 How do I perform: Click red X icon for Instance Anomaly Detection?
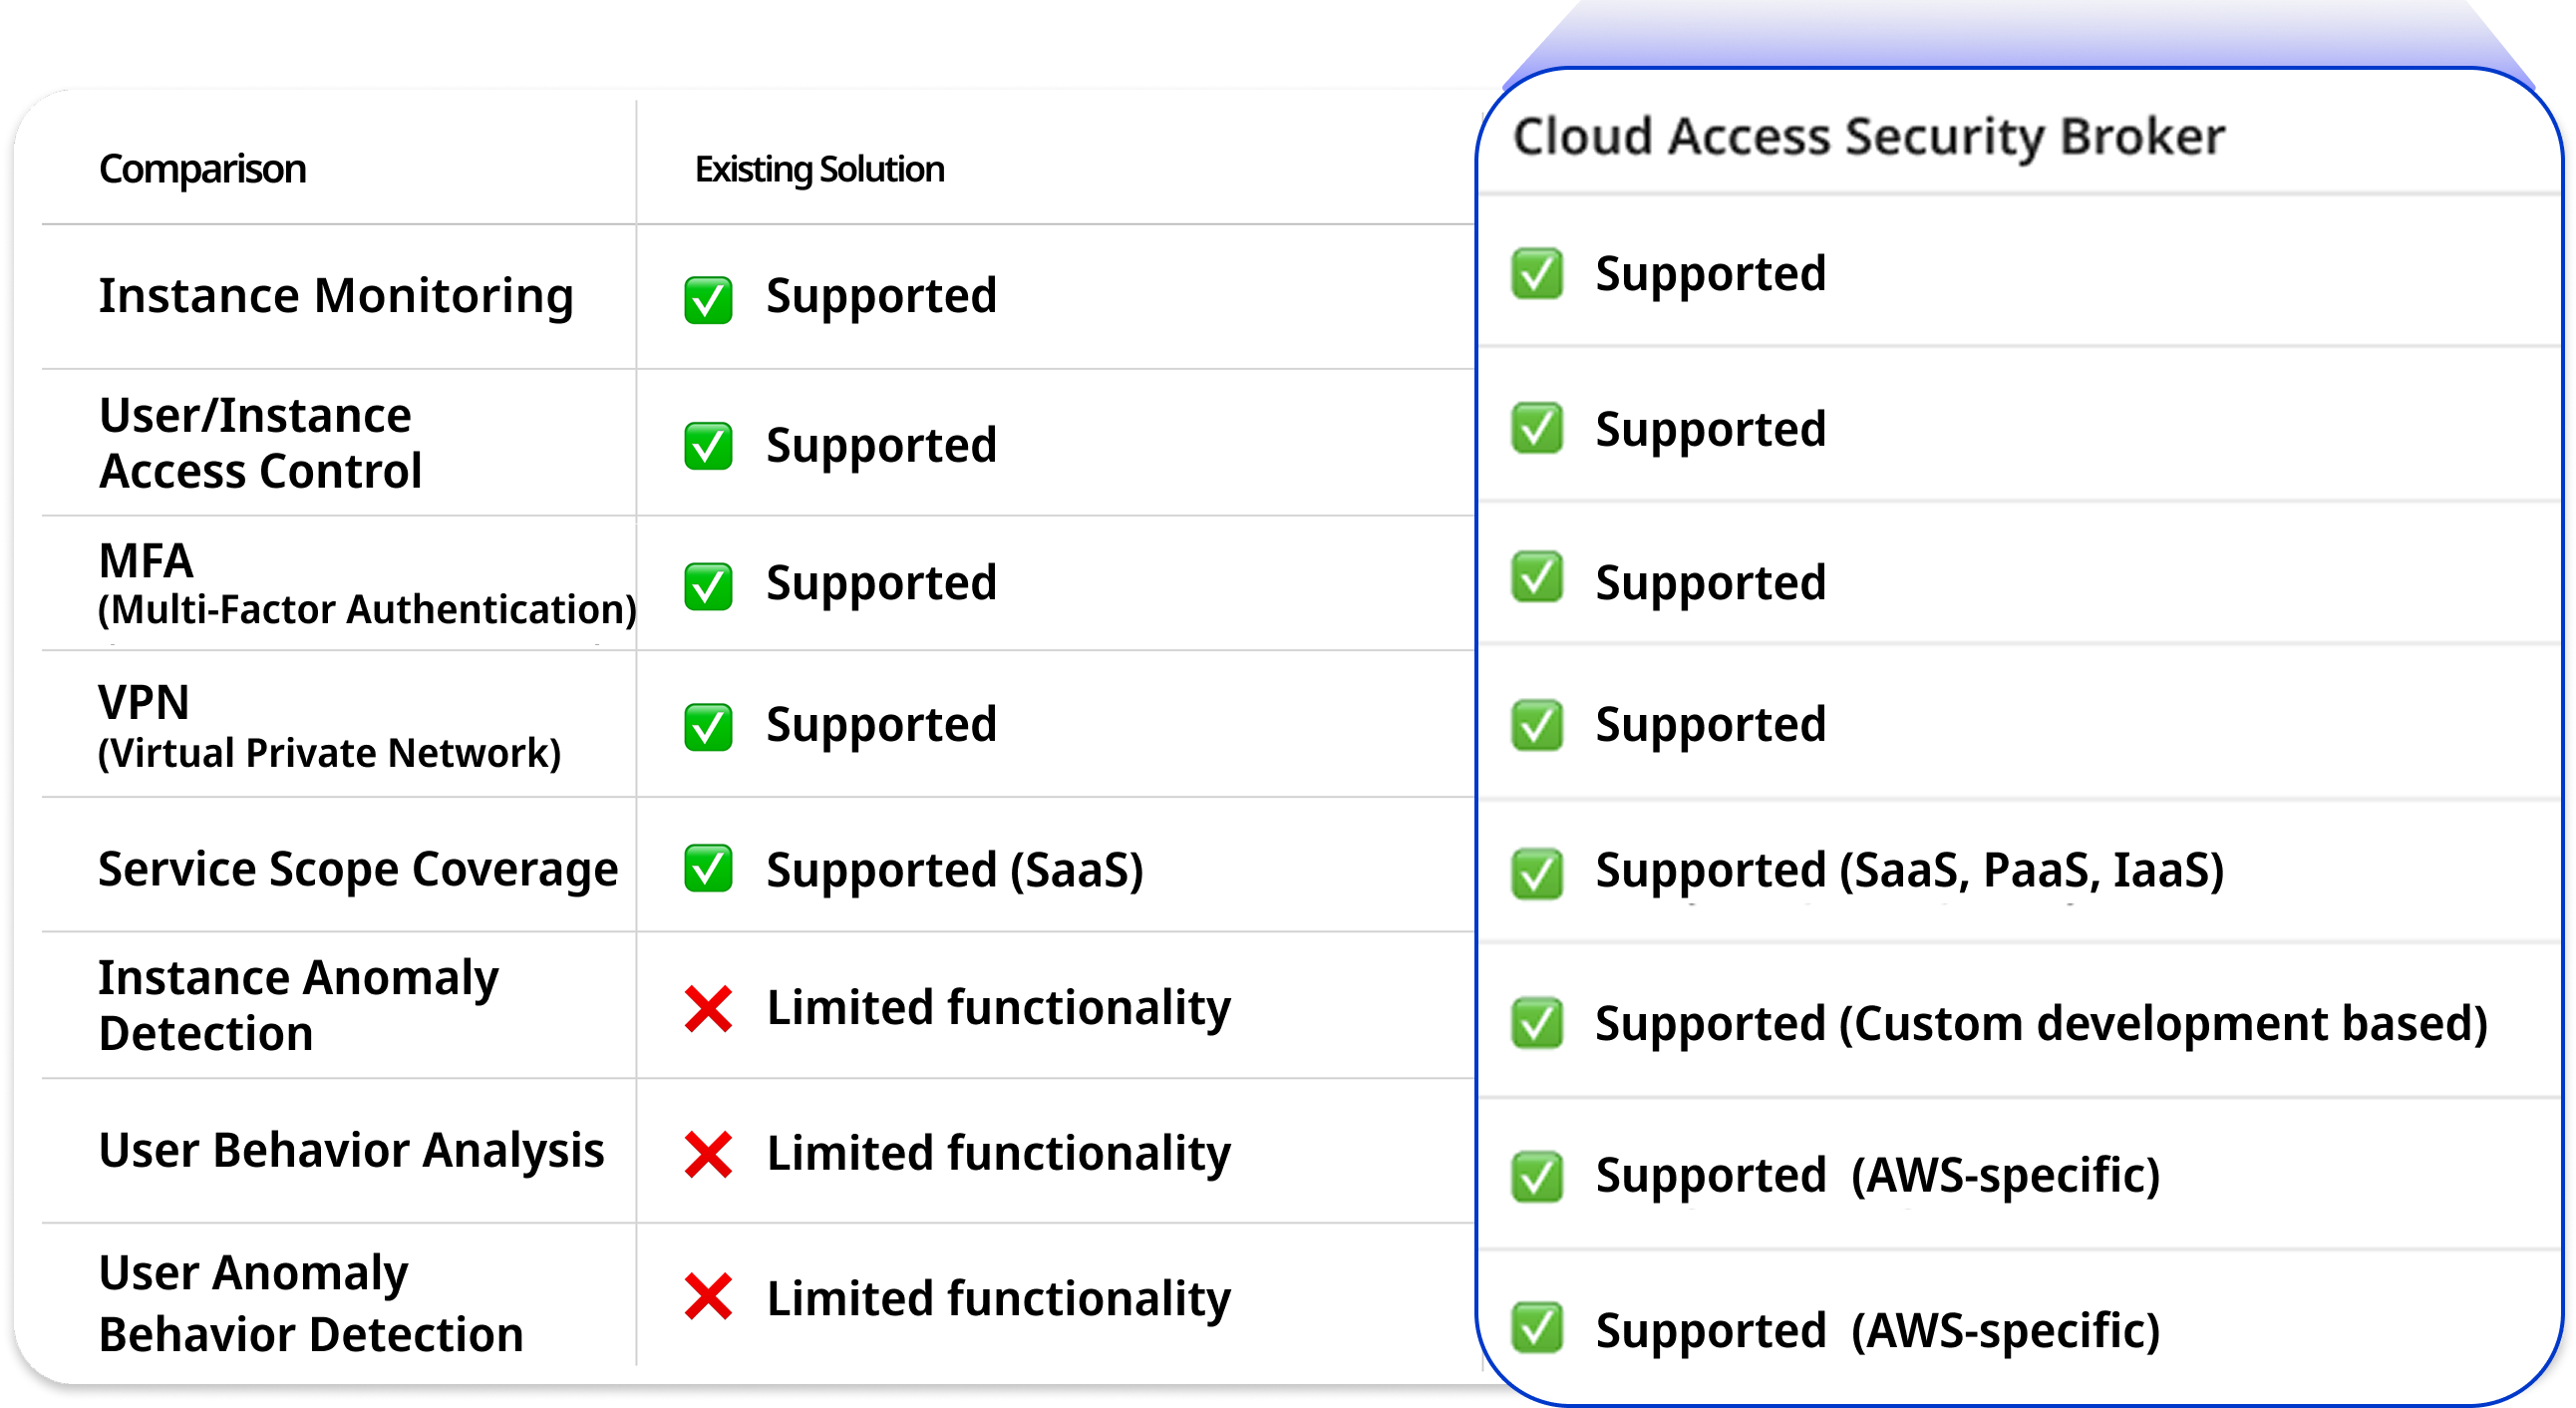click(x=708, y=1008)
